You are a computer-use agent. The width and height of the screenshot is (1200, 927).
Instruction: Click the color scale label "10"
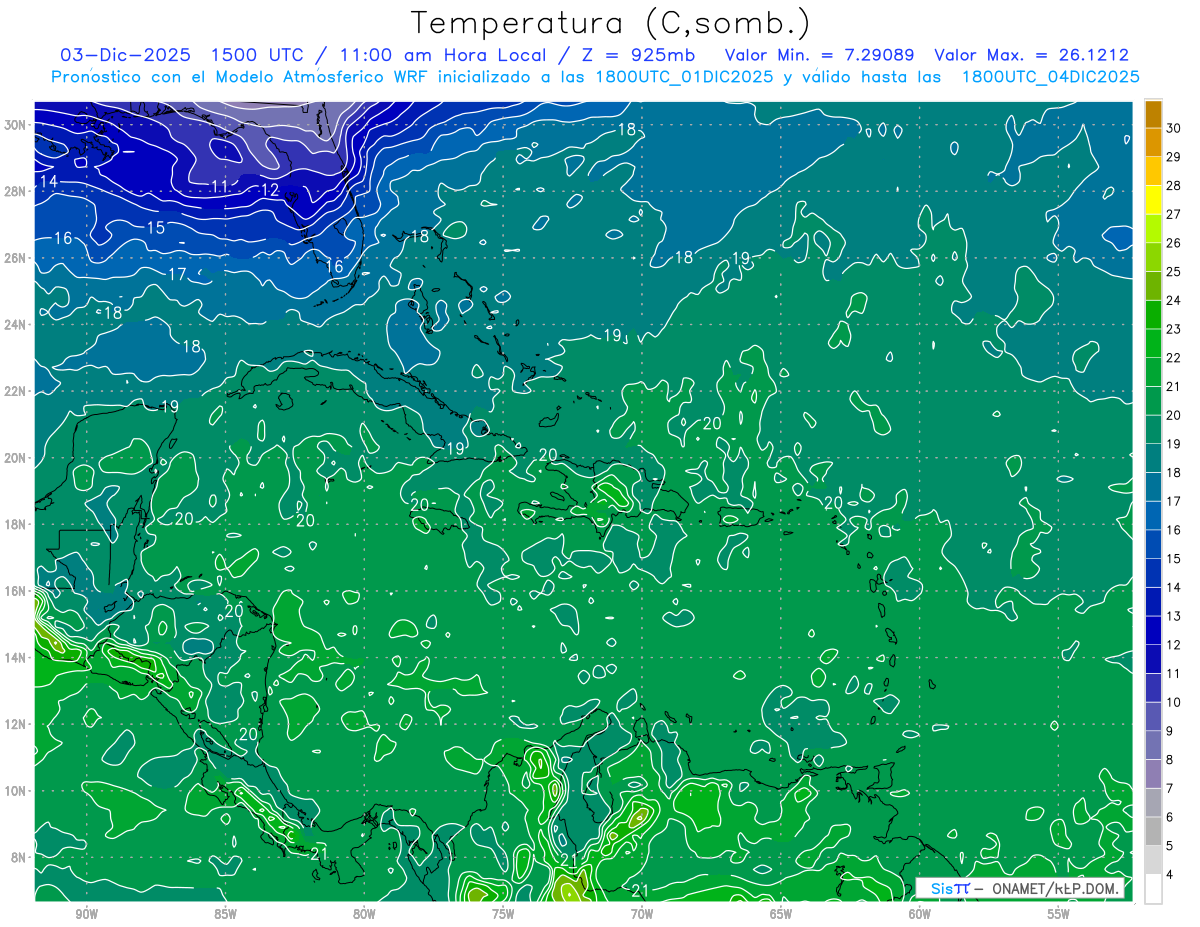coord(1174,702)
